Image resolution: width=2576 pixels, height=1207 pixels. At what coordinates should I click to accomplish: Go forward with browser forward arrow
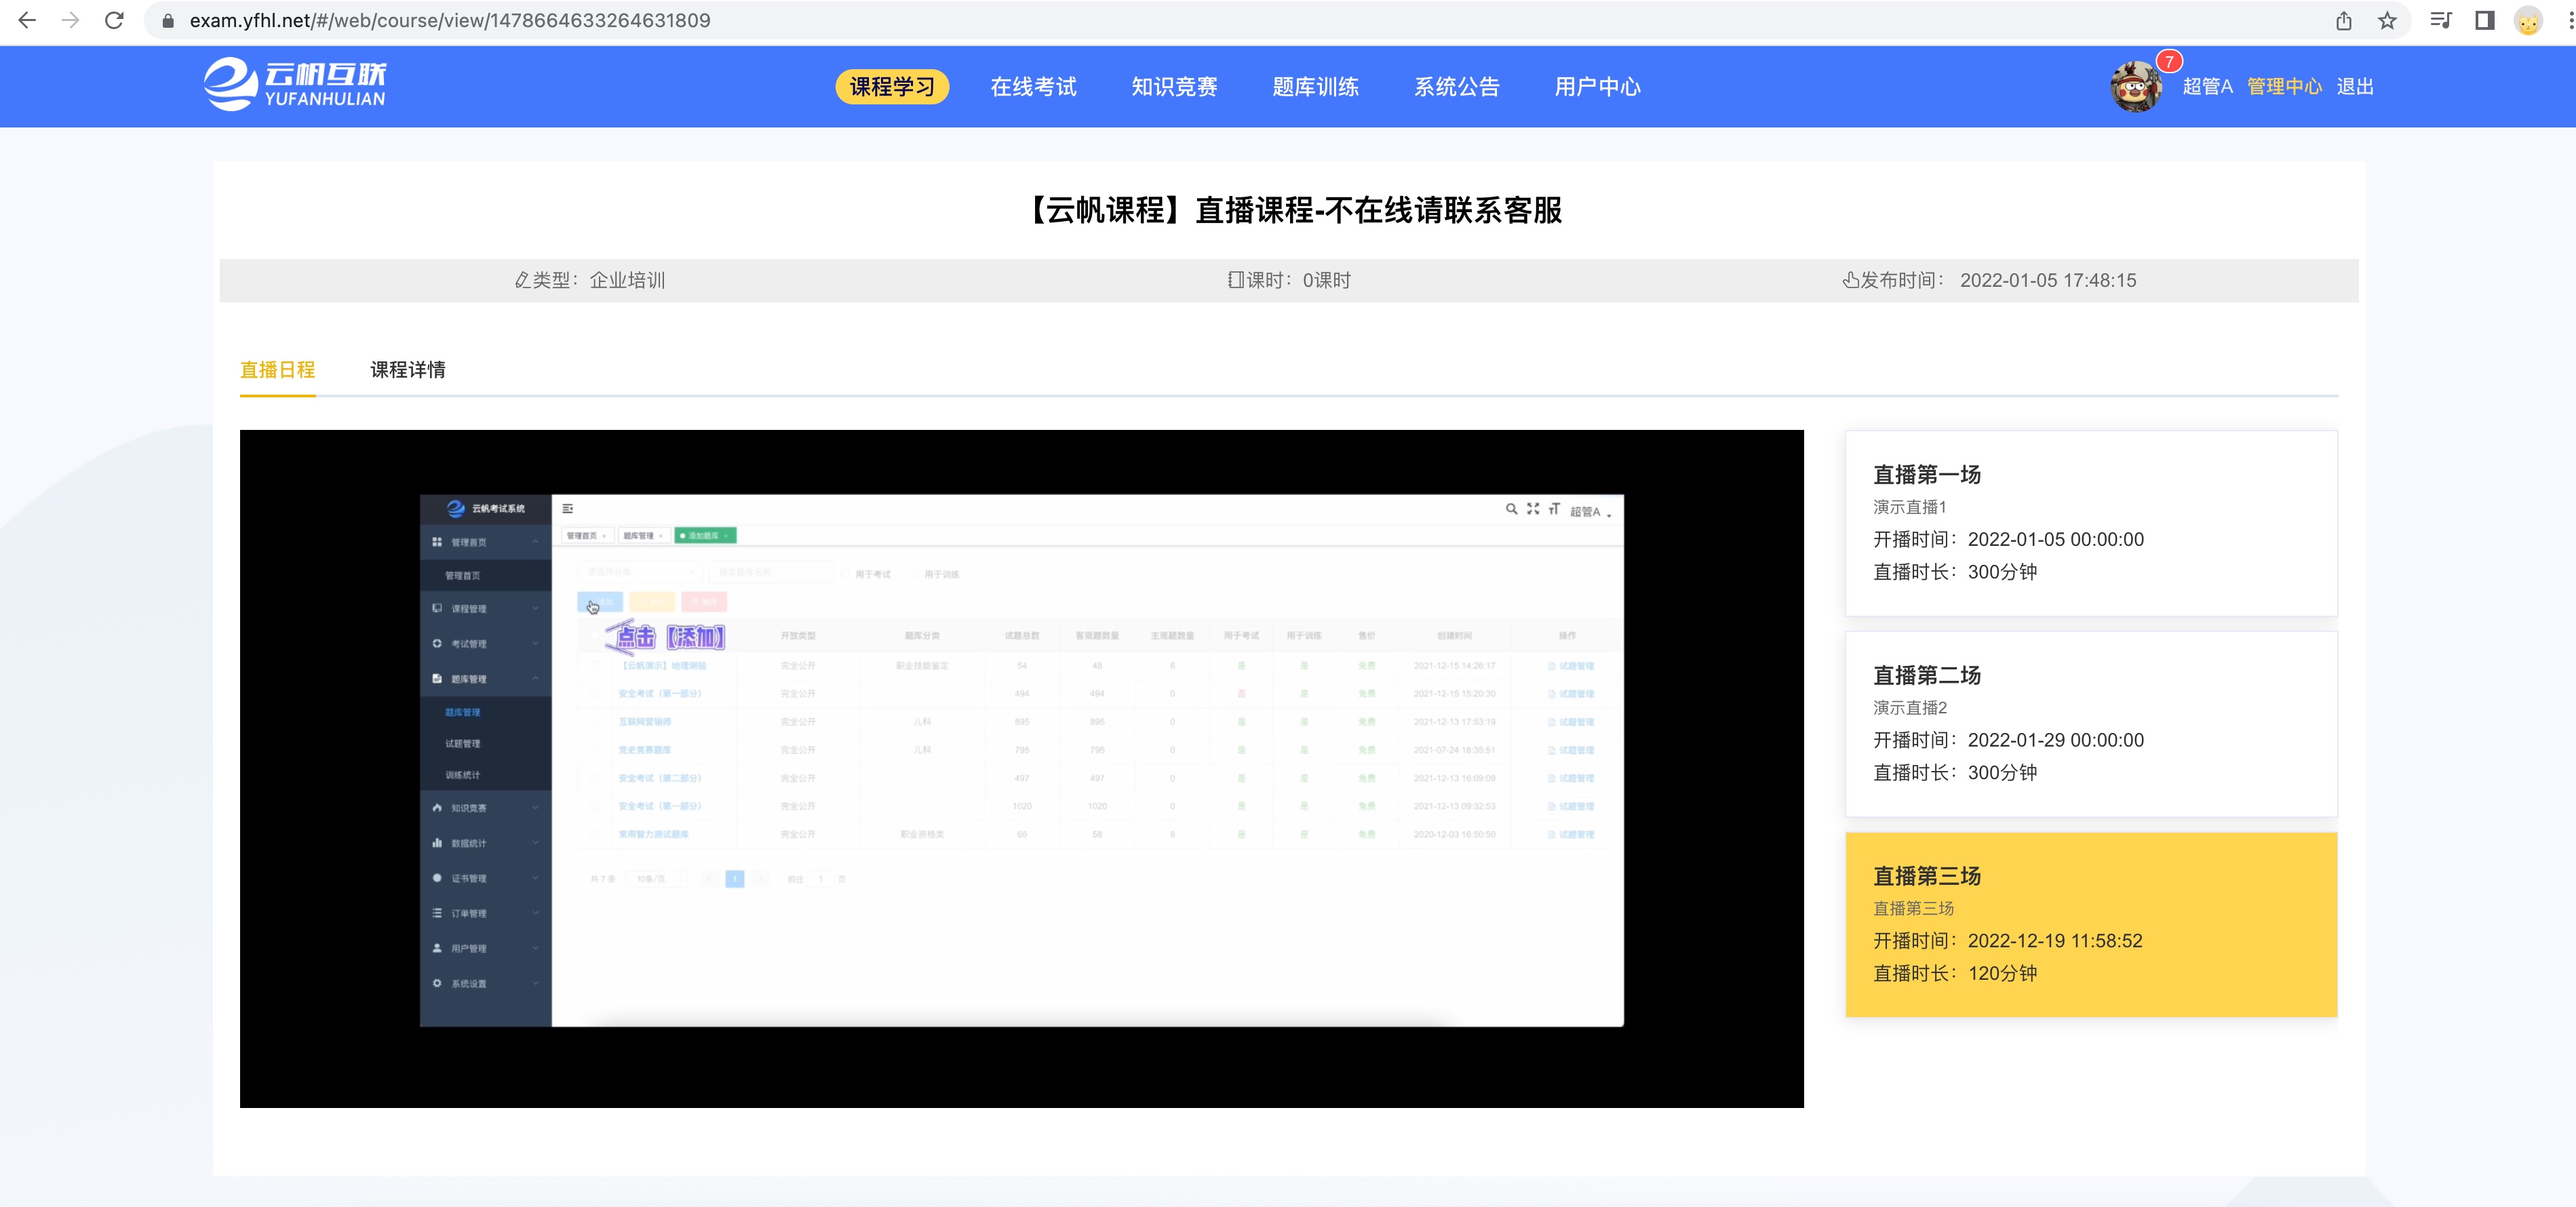70,20
